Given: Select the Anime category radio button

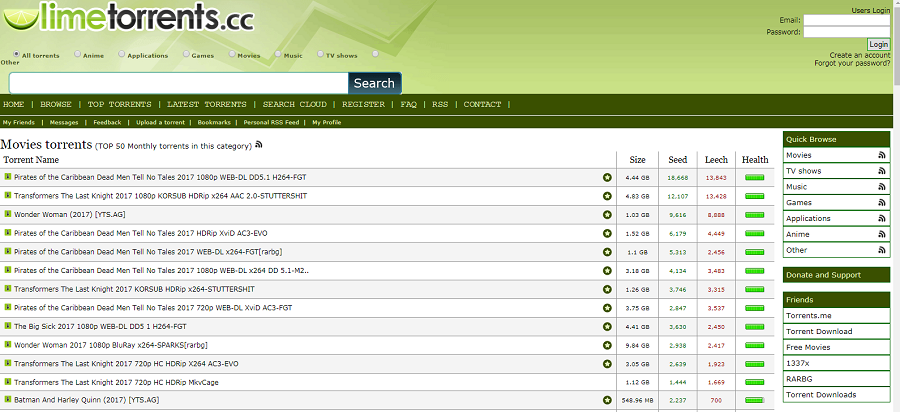Looking at the screenshot, I should (x=78, y=55).
